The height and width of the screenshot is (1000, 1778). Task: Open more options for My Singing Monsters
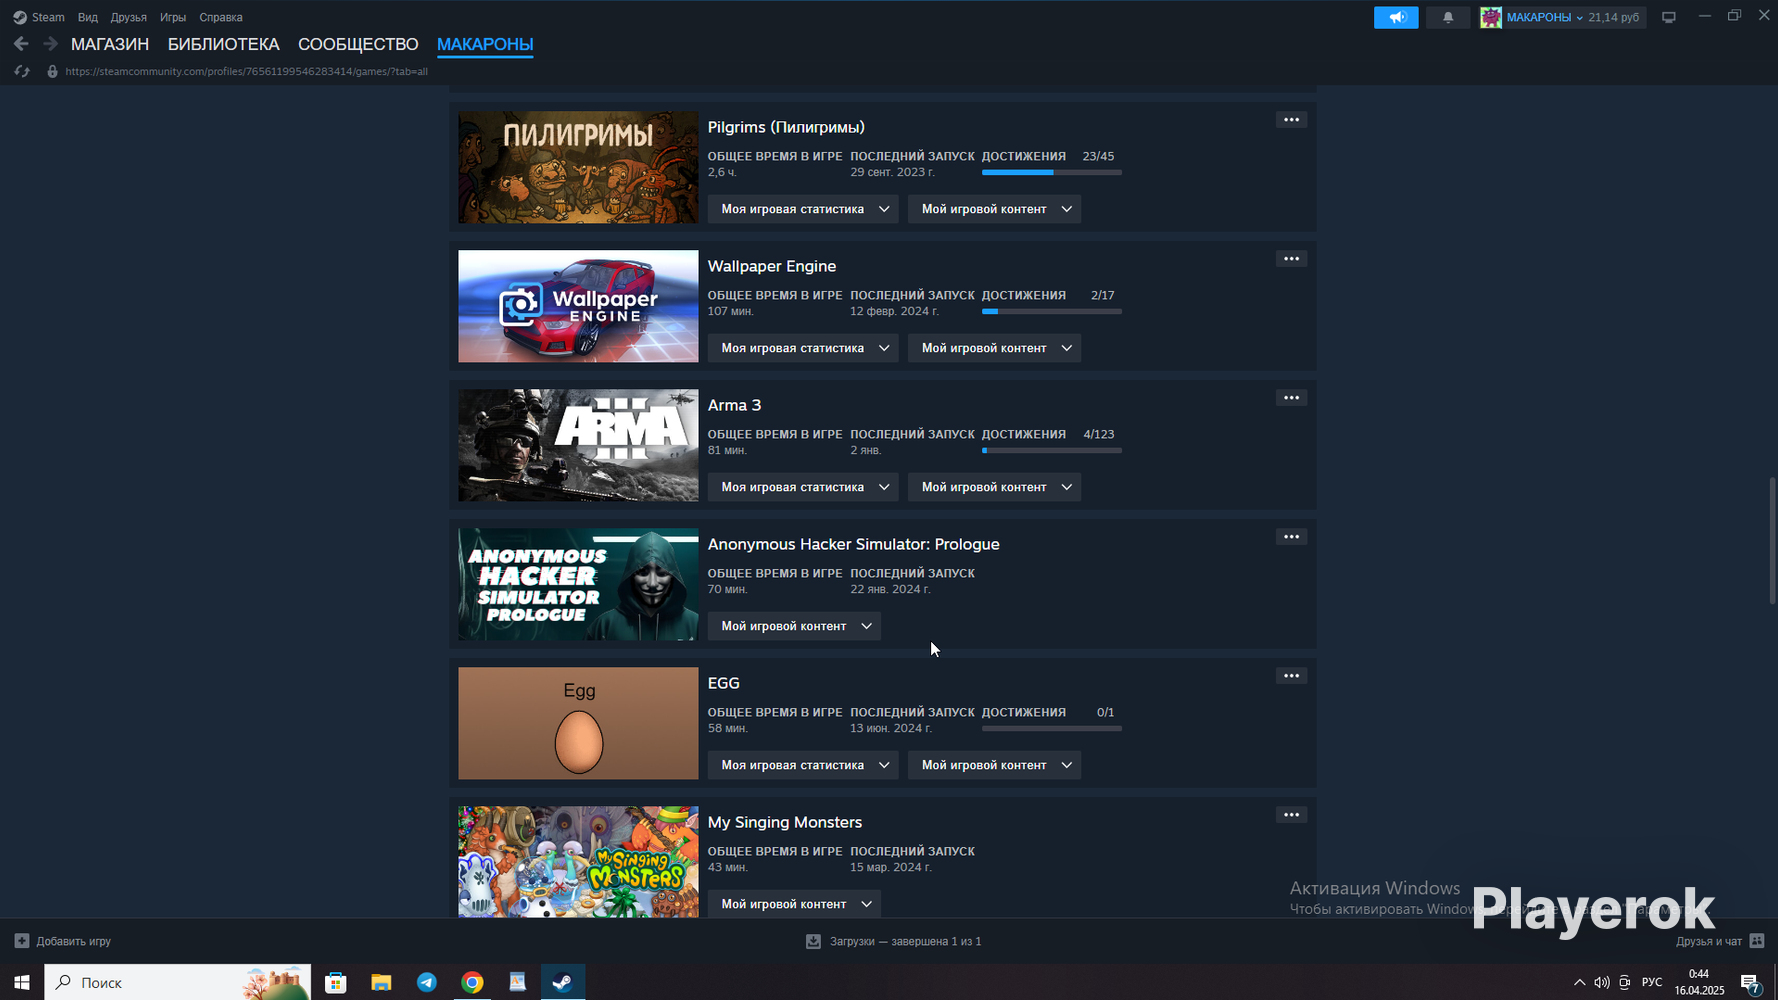(x=1291, y=815)
